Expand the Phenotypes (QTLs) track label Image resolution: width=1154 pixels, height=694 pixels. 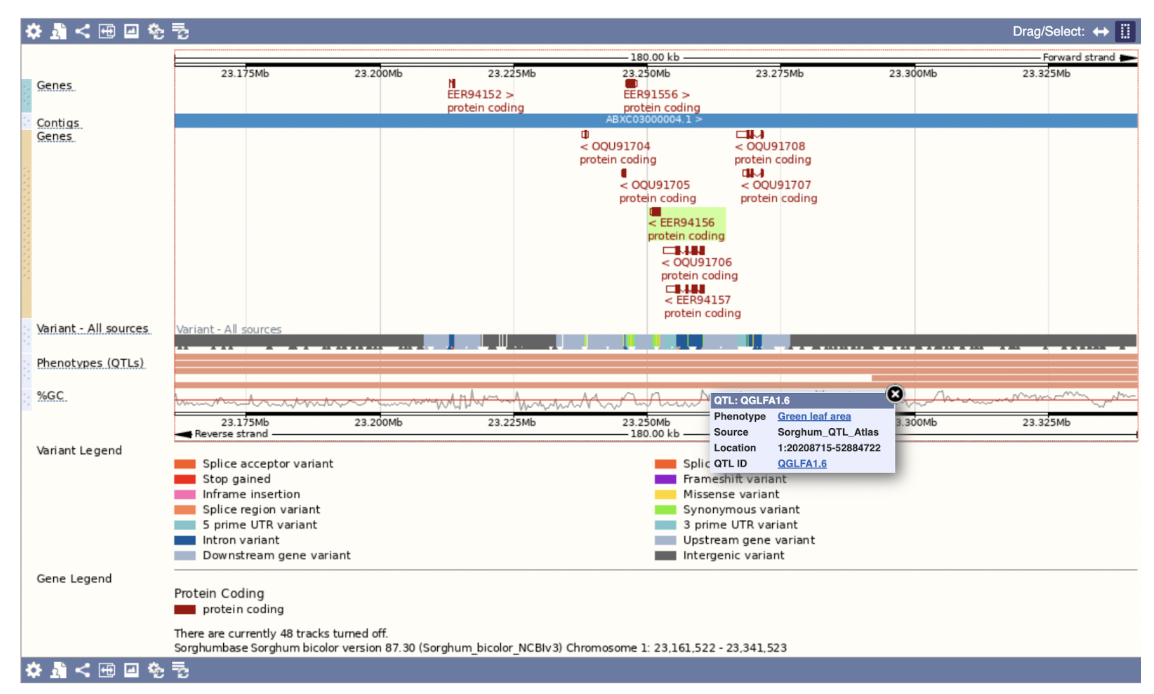pyautogui.click(x=91, y=363)
